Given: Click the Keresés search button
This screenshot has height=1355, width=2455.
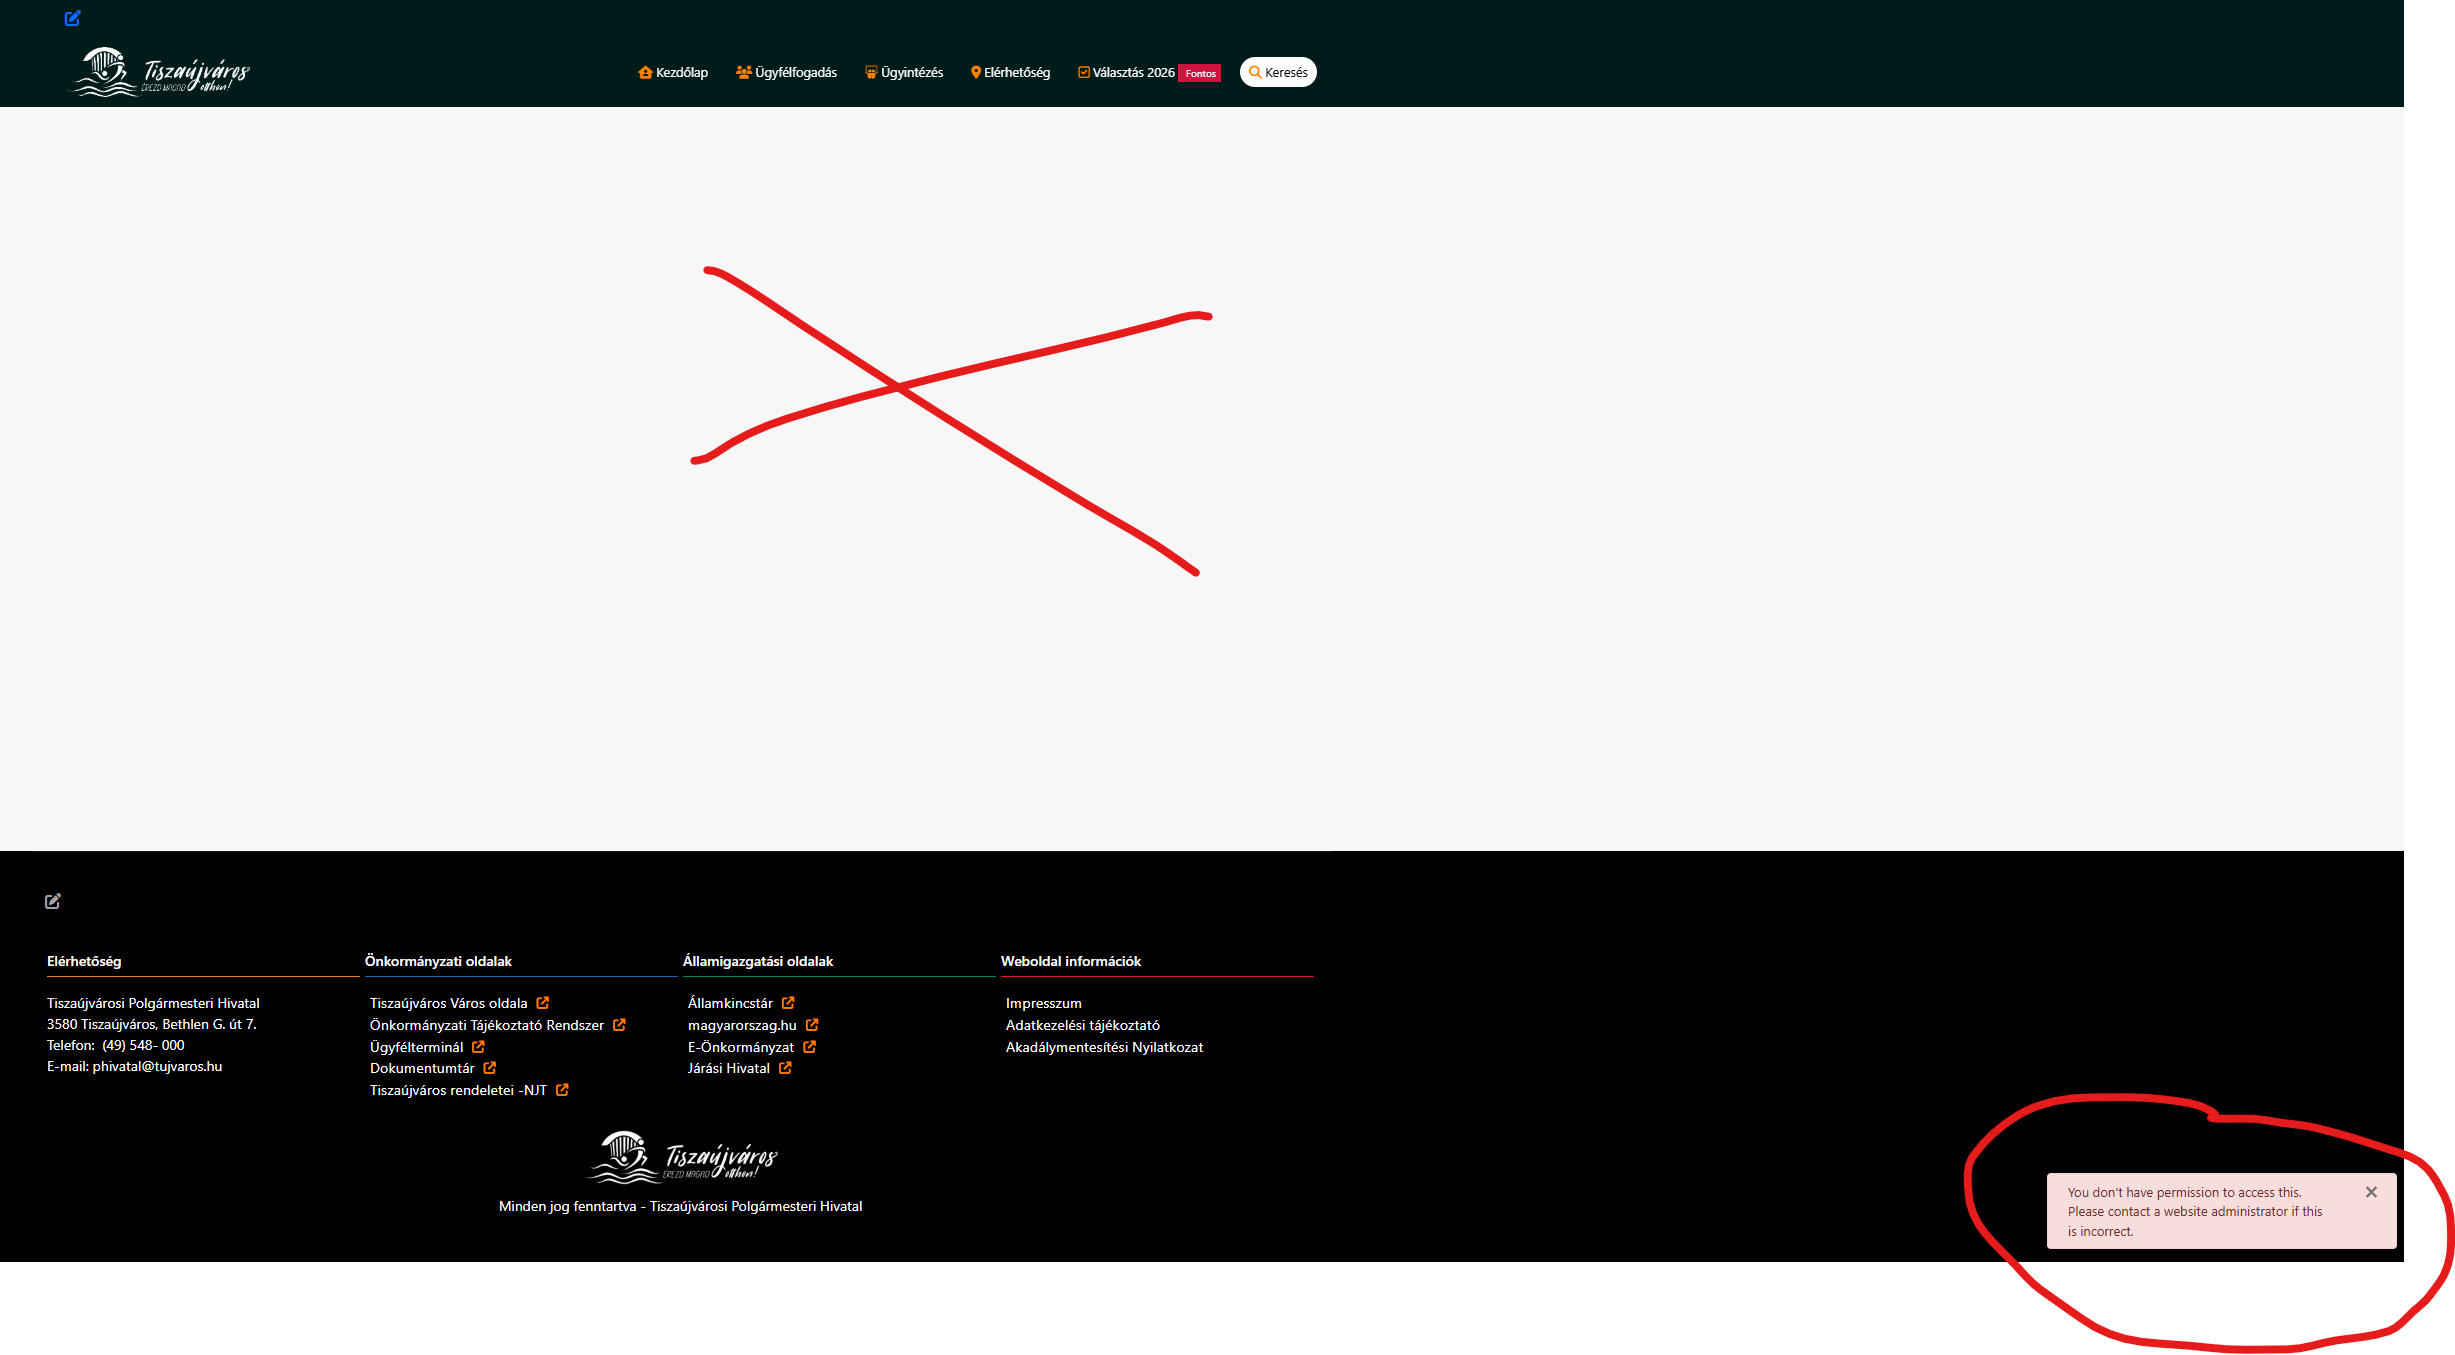Looking at the screenshot, I should [x=1278, y=73].
